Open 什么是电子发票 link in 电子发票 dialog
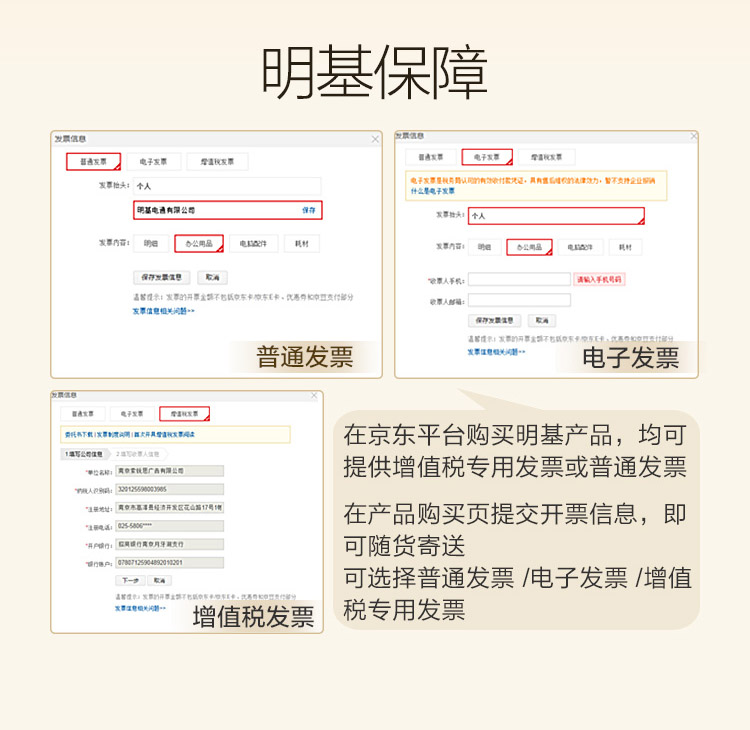The height and width of the screenshot is (730, 750). (432, 191)
